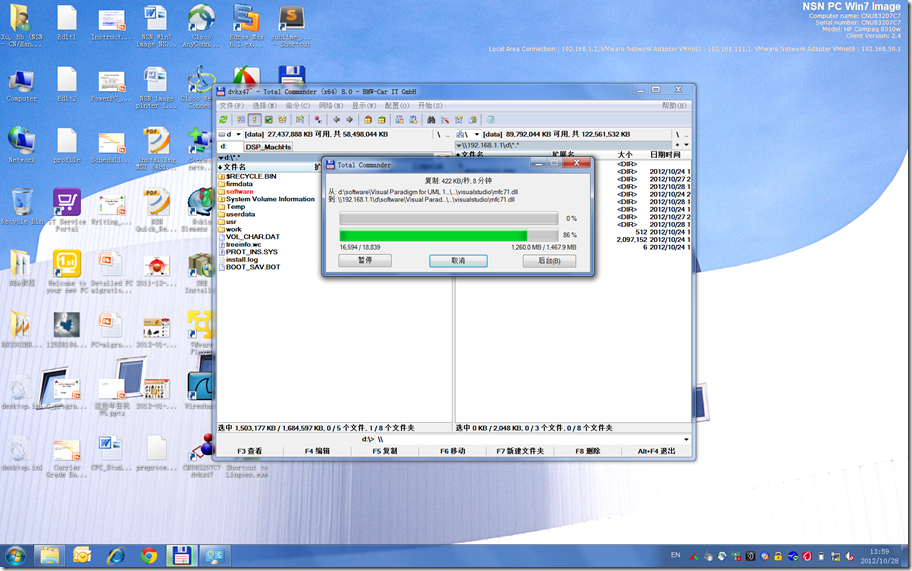Click the green overall progress bar
The height and width of the screenshot is (571, 912).
(449, 235)
